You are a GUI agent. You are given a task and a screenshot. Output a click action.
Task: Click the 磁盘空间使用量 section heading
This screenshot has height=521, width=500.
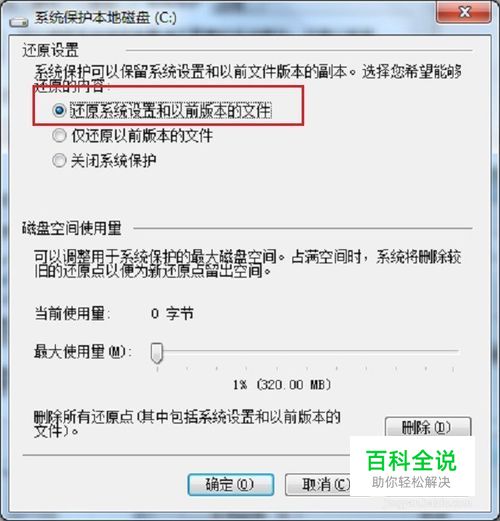click(72, 228)
